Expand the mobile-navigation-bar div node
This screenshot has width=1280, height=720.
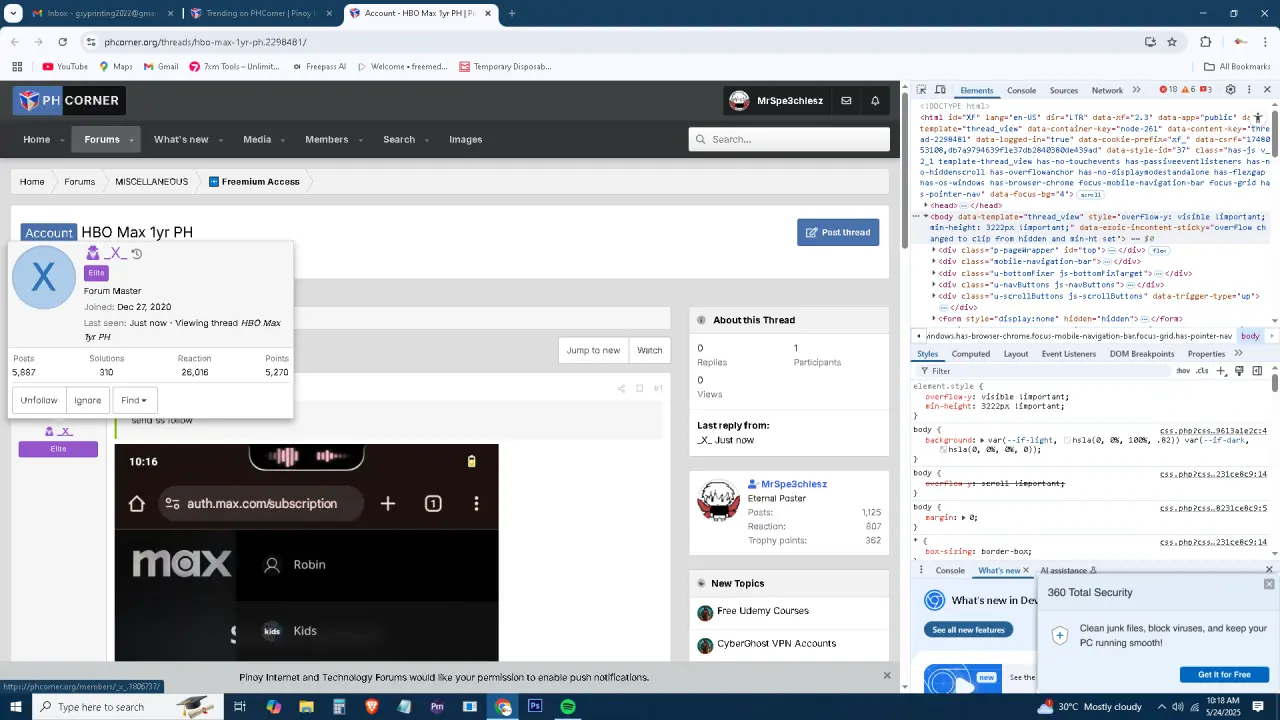[934, 262]
